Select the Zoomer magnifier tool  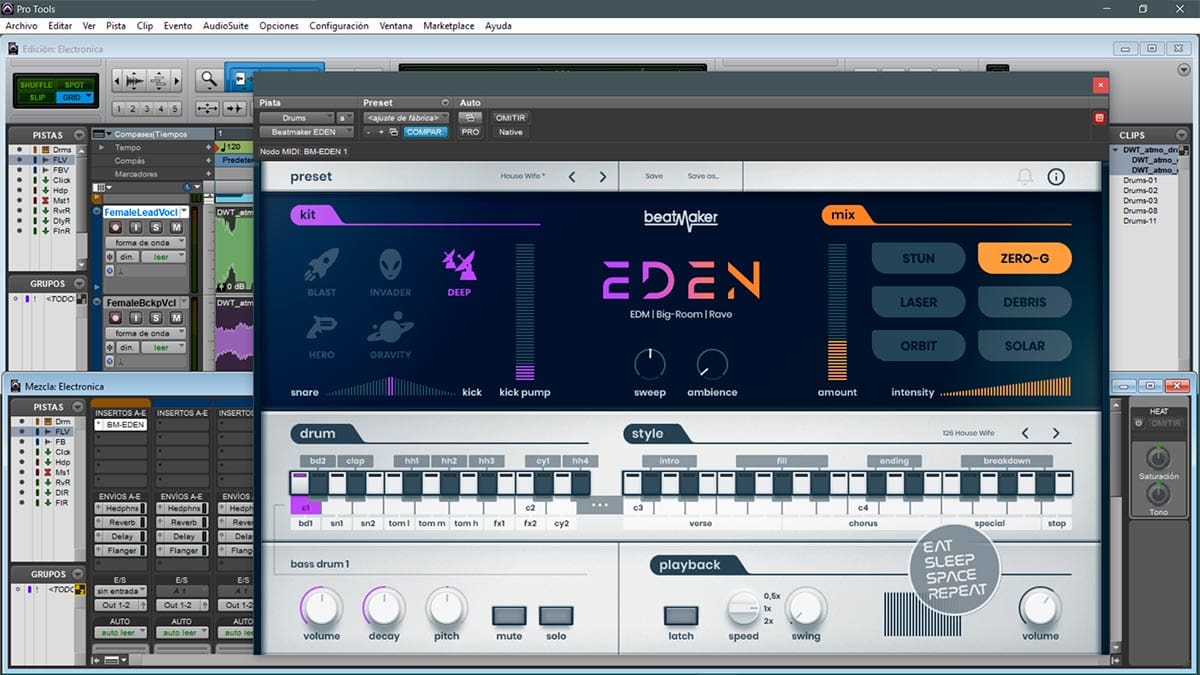click(208, 80)
